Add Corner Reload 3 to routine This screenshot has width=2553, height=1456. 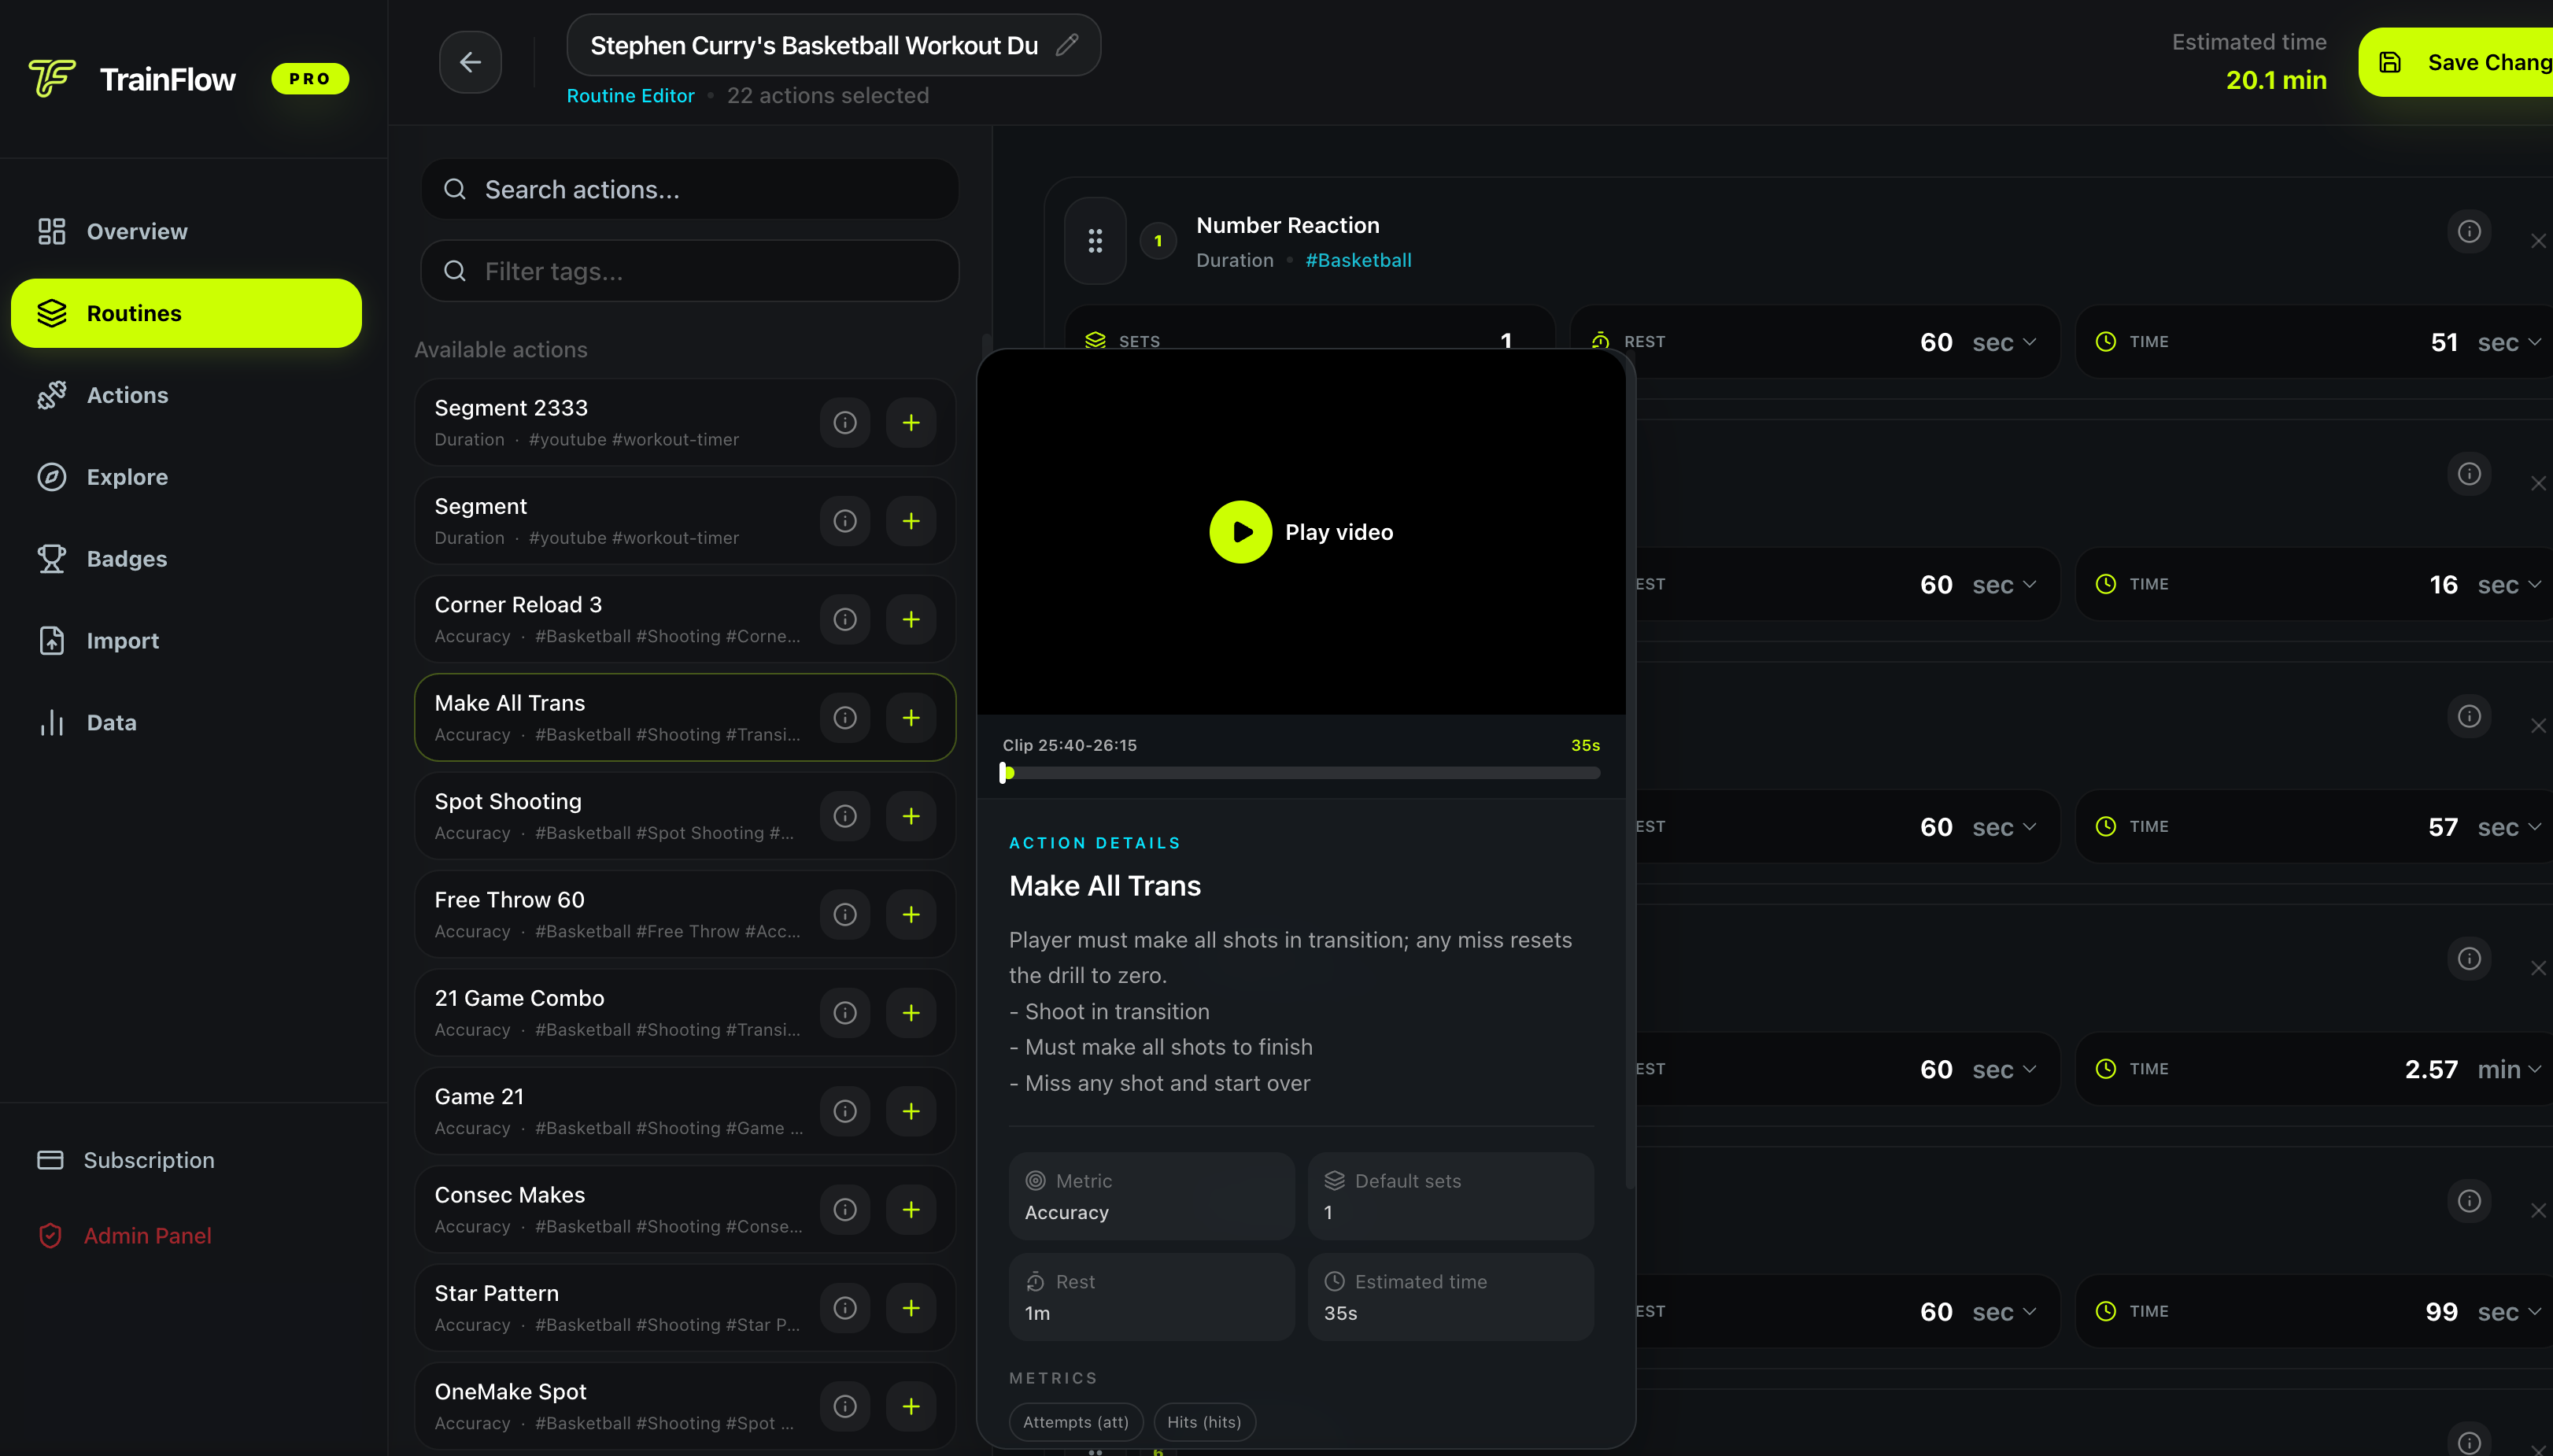(x=911, y=620)
